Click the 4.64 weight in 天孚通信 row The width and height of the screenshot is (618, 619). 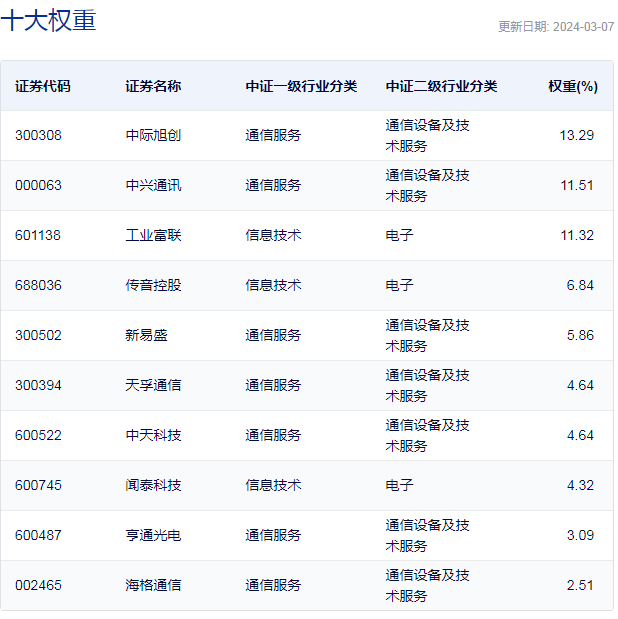[580, 385]
